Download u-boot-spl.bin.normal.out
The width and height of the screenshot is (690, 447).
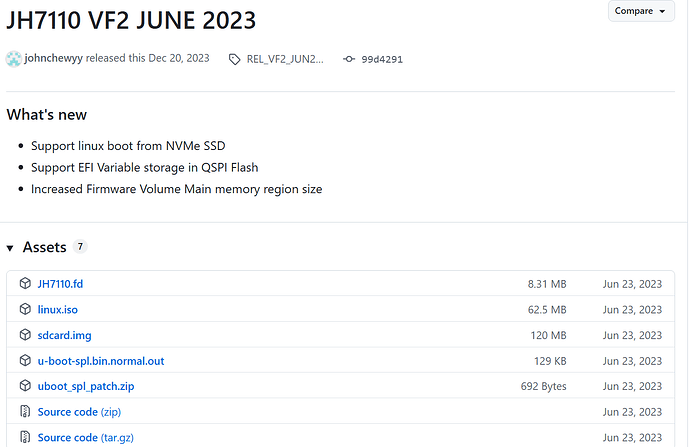(101, 361)
